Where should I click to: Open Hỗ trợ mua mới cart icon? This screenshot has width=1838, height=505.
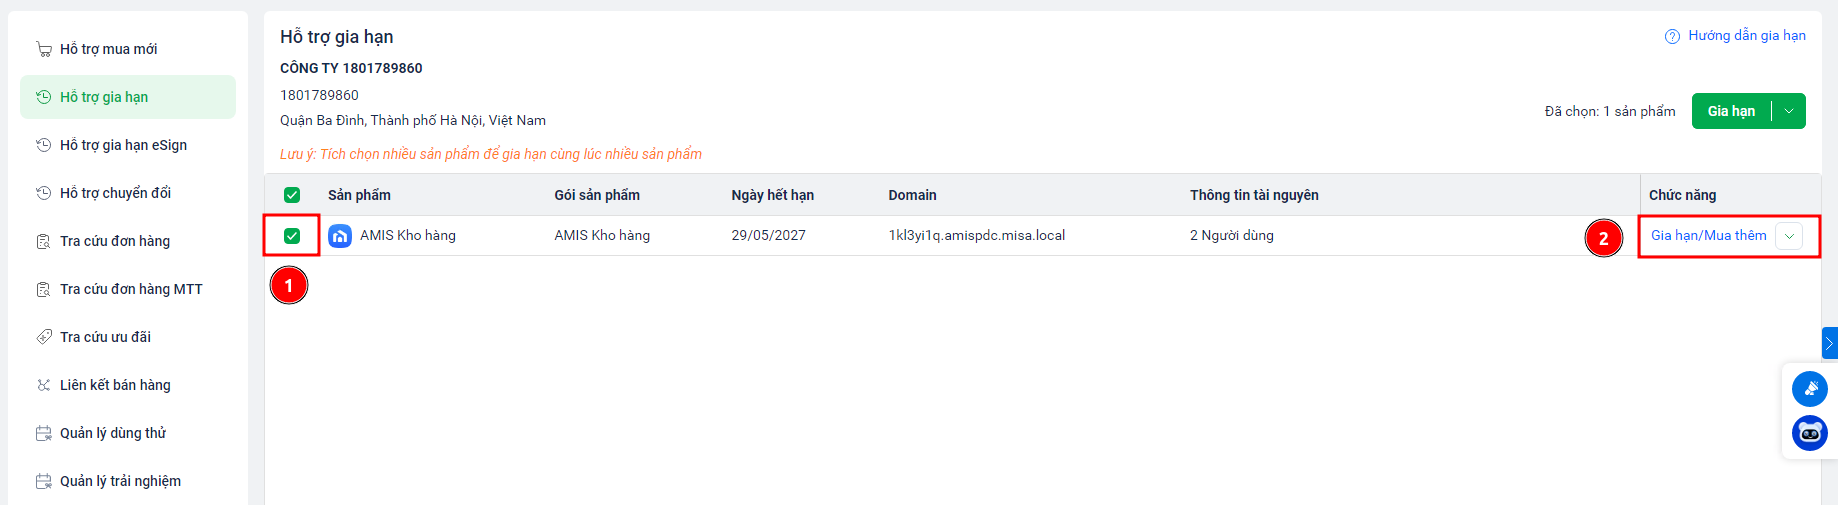point(44,49)
